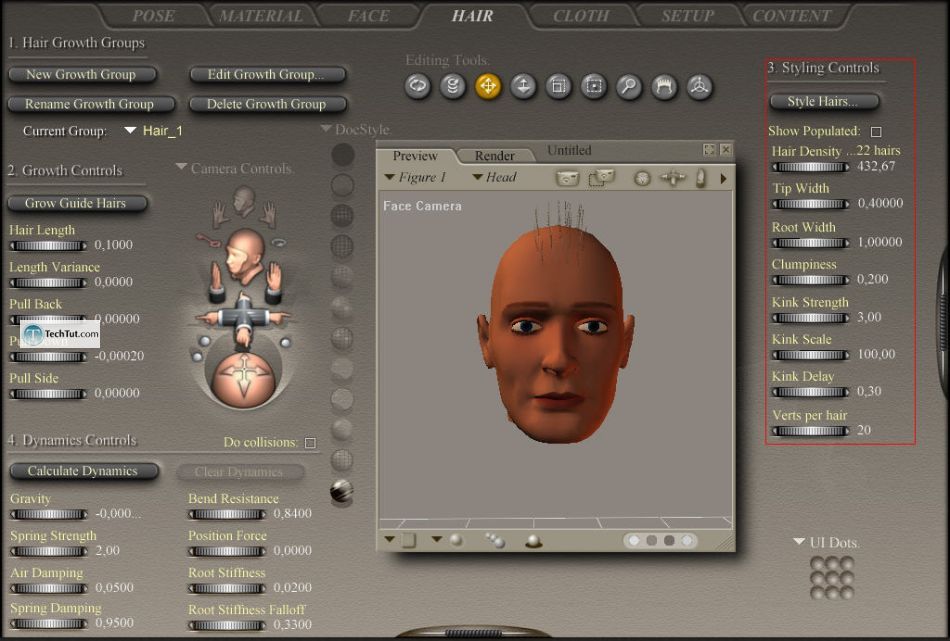Viewport: 950px width, 641px height.
Task: Collapse the Camera Controls panel
Action: click(181, 167)
